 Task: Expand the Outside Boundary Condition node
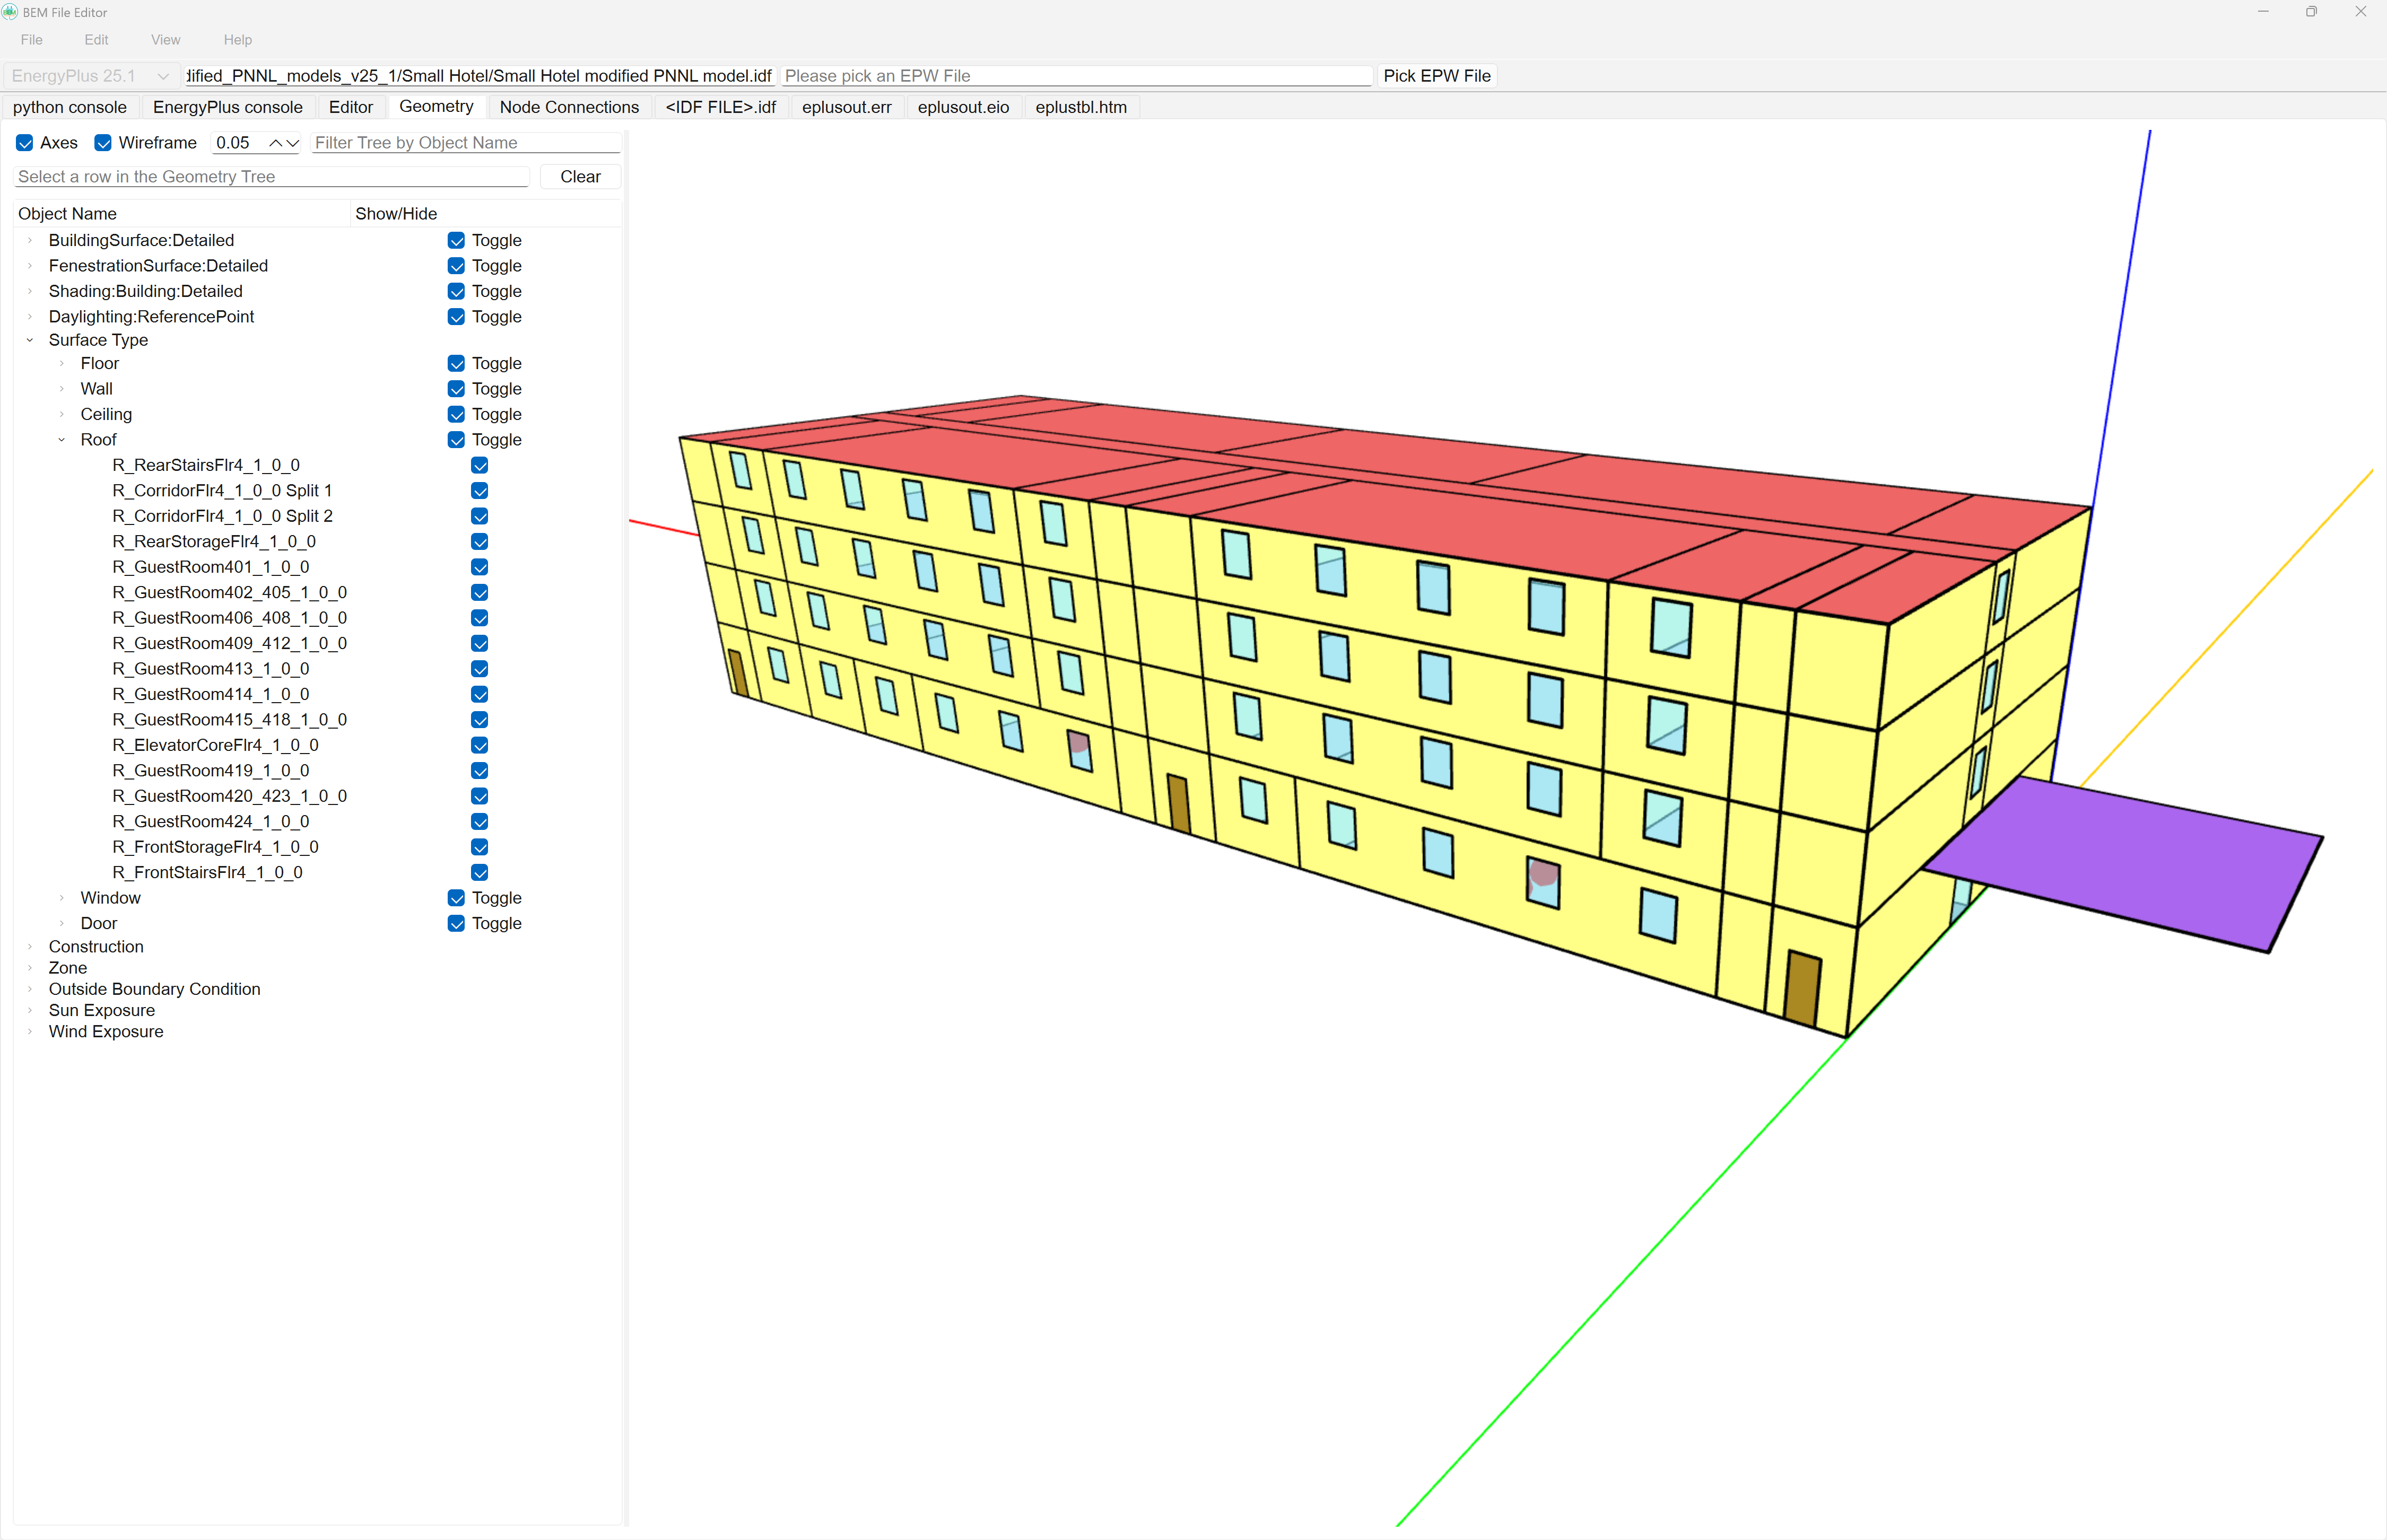(30, 989)
